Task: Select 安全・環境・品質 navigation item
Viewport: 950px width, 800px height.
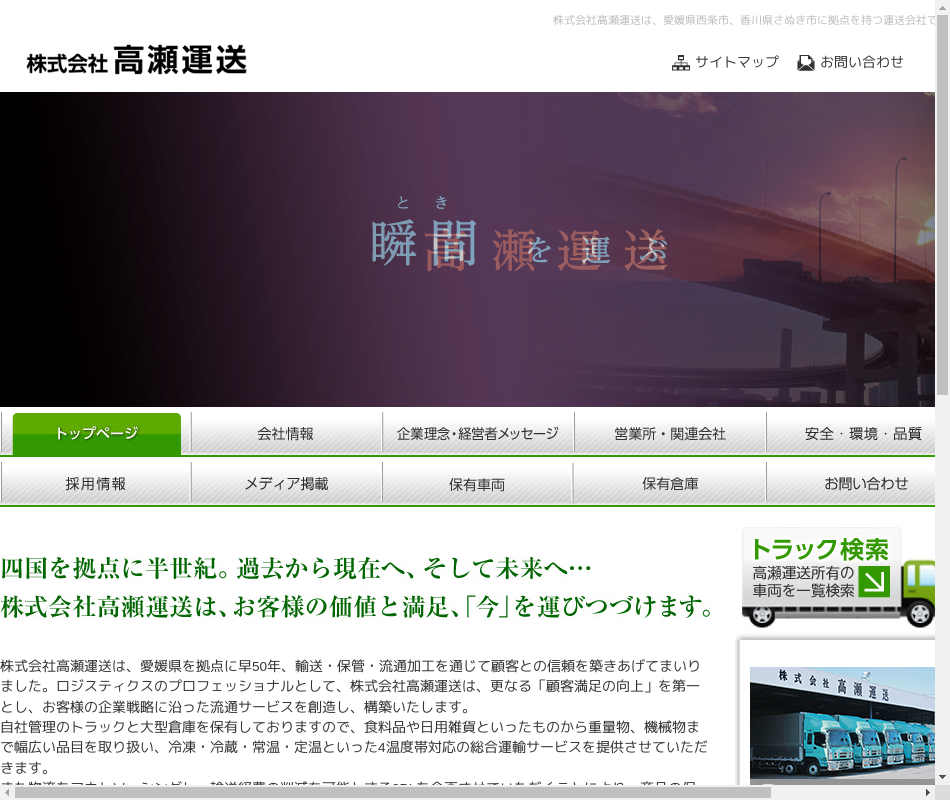Action: click(855, 433)
